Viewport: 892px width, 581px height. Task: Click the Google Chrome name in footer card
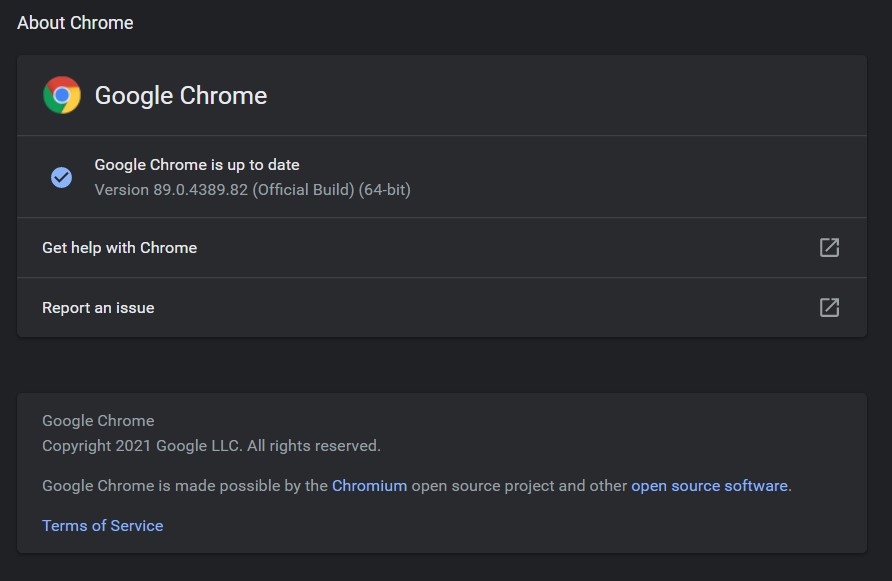pyautogui.click(x=98, y=421)
